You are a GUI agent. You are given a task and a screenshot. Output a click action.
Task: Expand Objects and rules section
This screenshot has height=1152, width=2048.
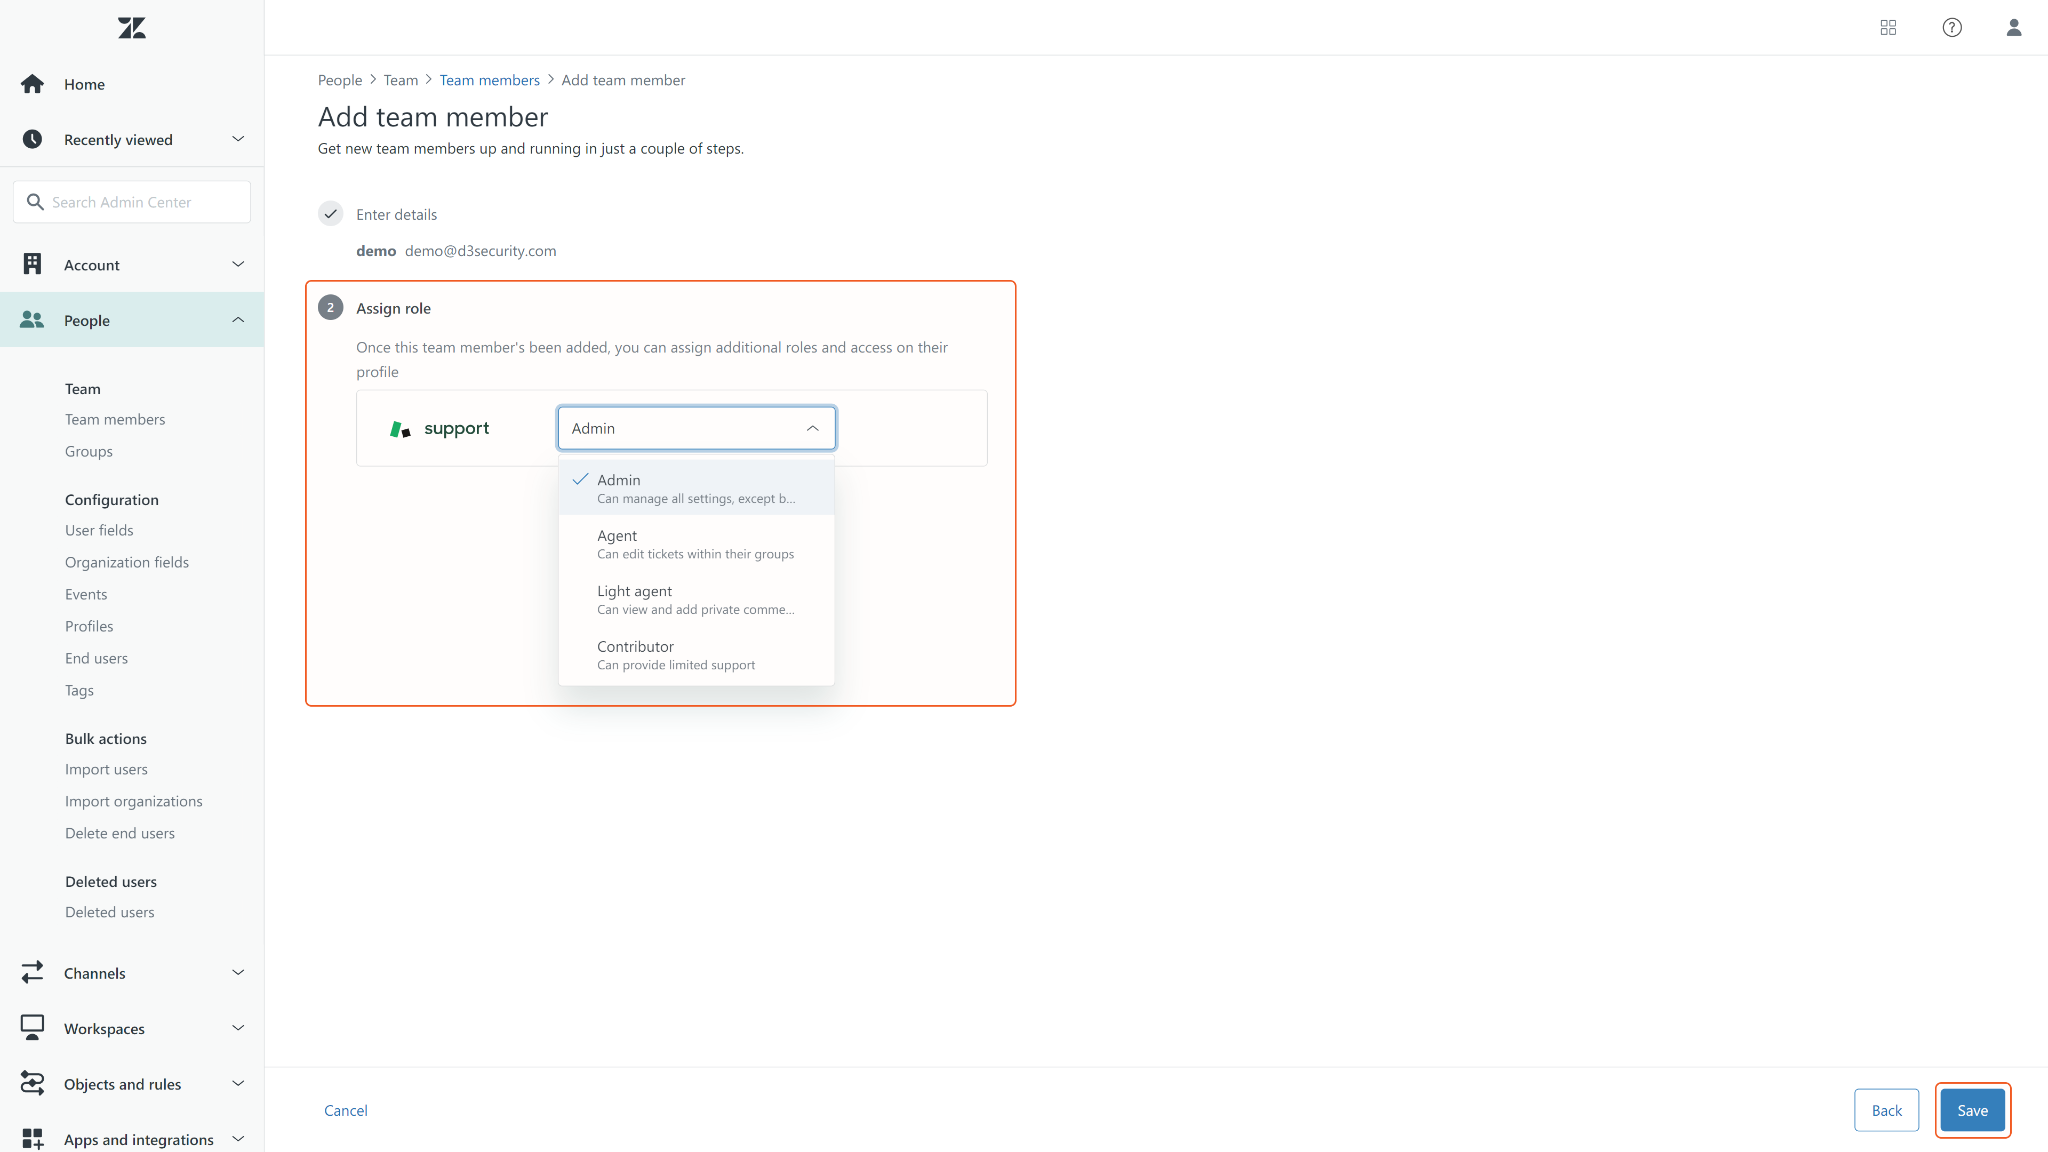[238, 1083]
